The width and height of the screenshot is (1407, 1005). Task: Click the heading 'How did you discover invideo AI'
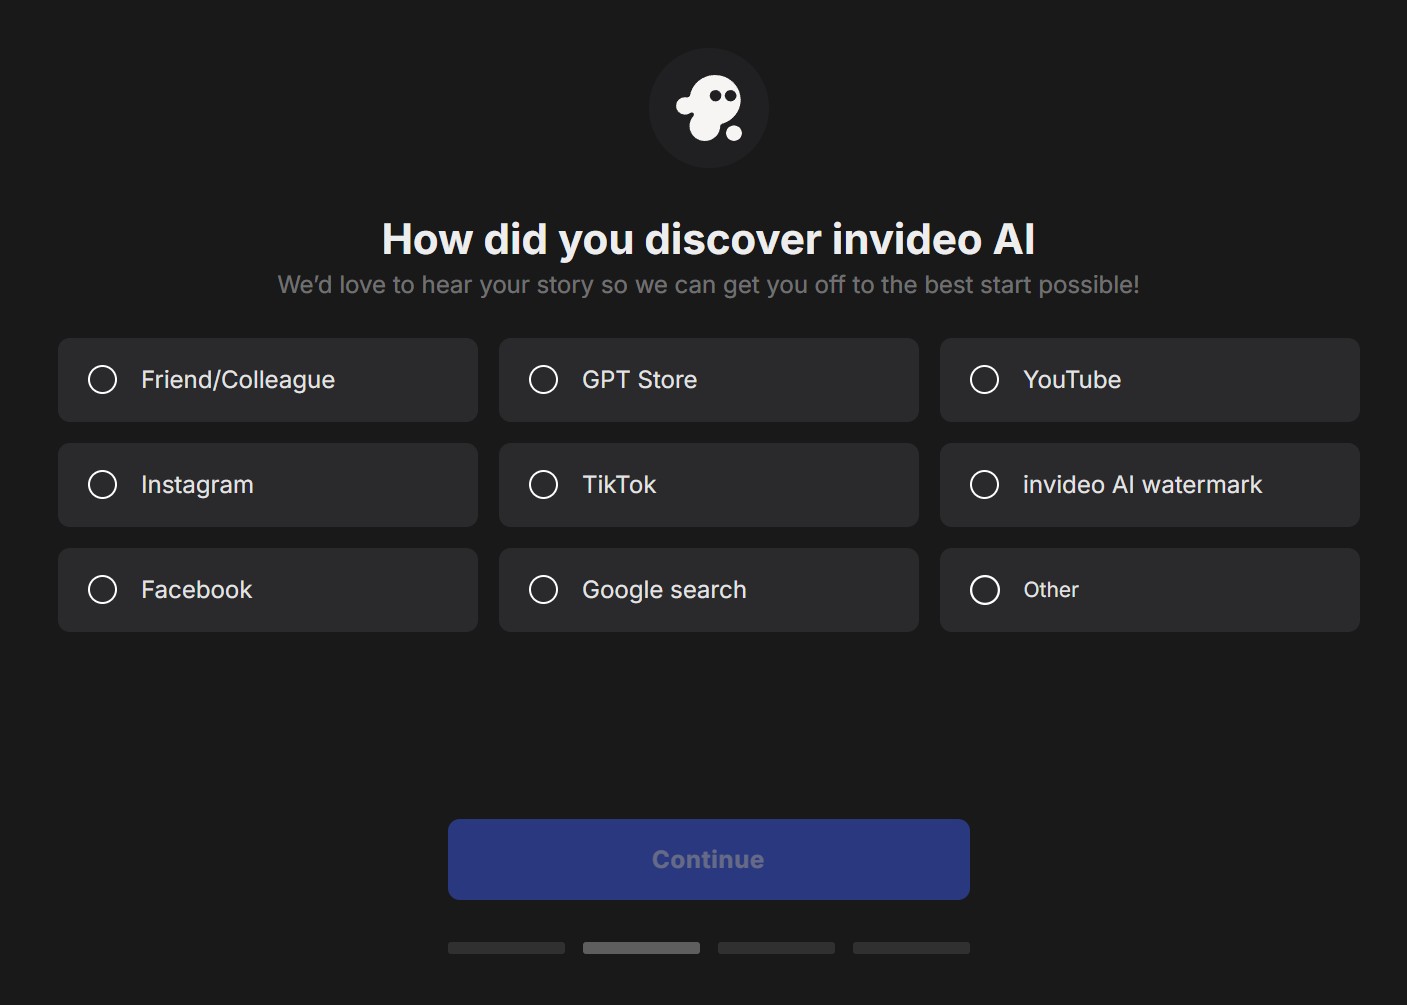click(x=708, y=240)
